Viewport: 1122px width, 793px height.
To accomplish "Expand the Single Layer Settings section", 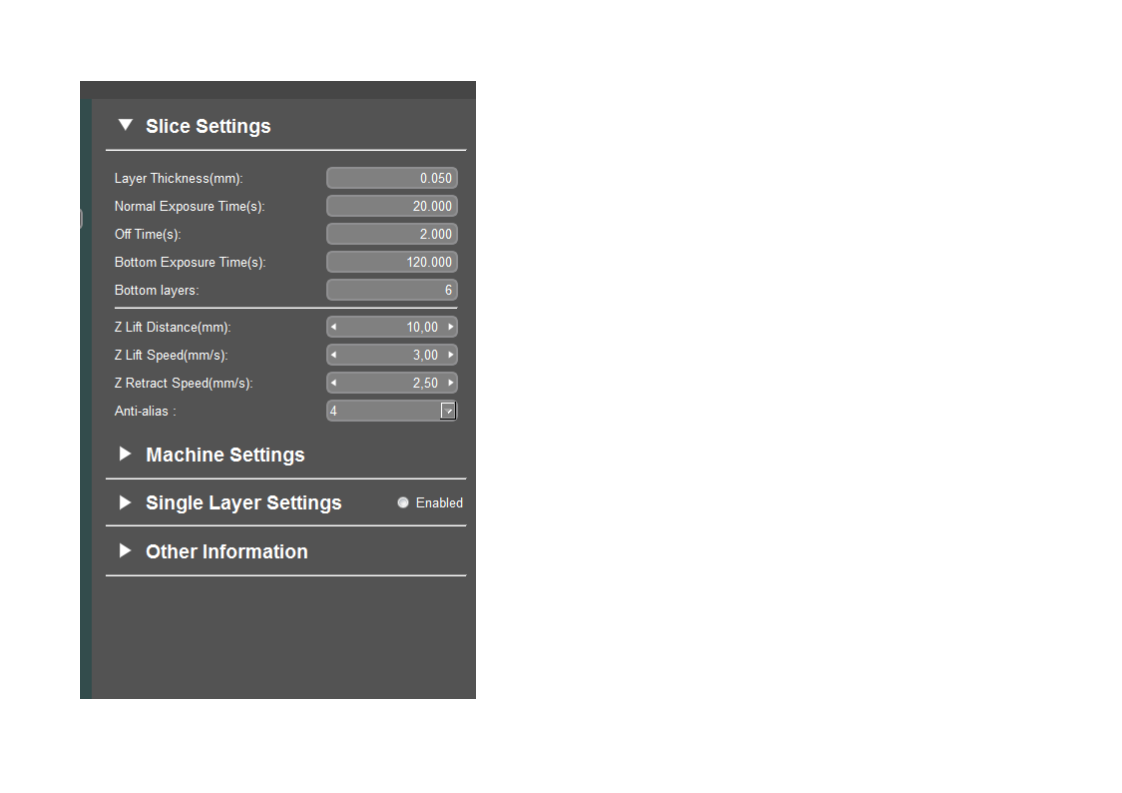I will [125, 503].
